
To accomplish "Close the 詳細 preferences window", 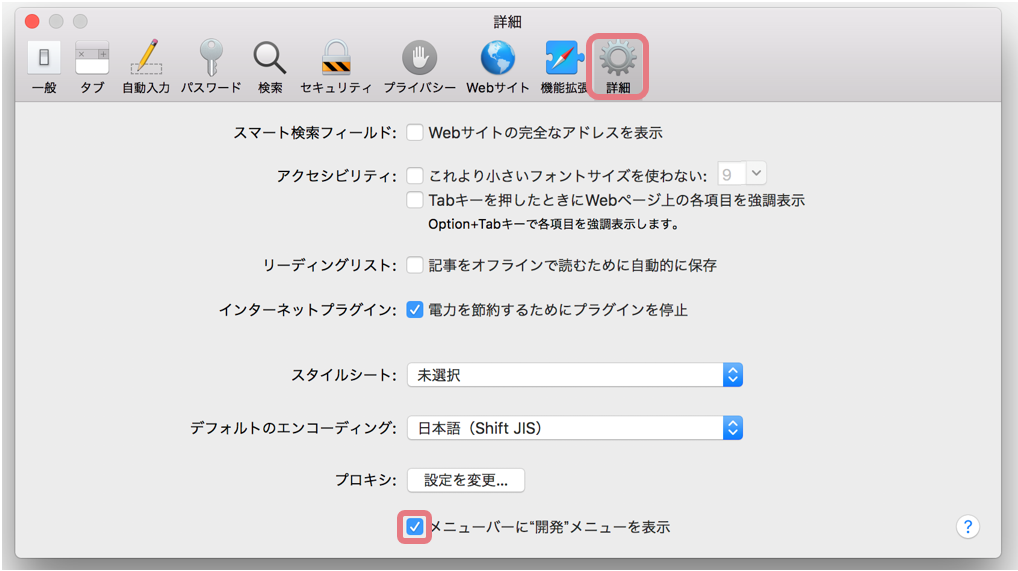I will point(32,21).
